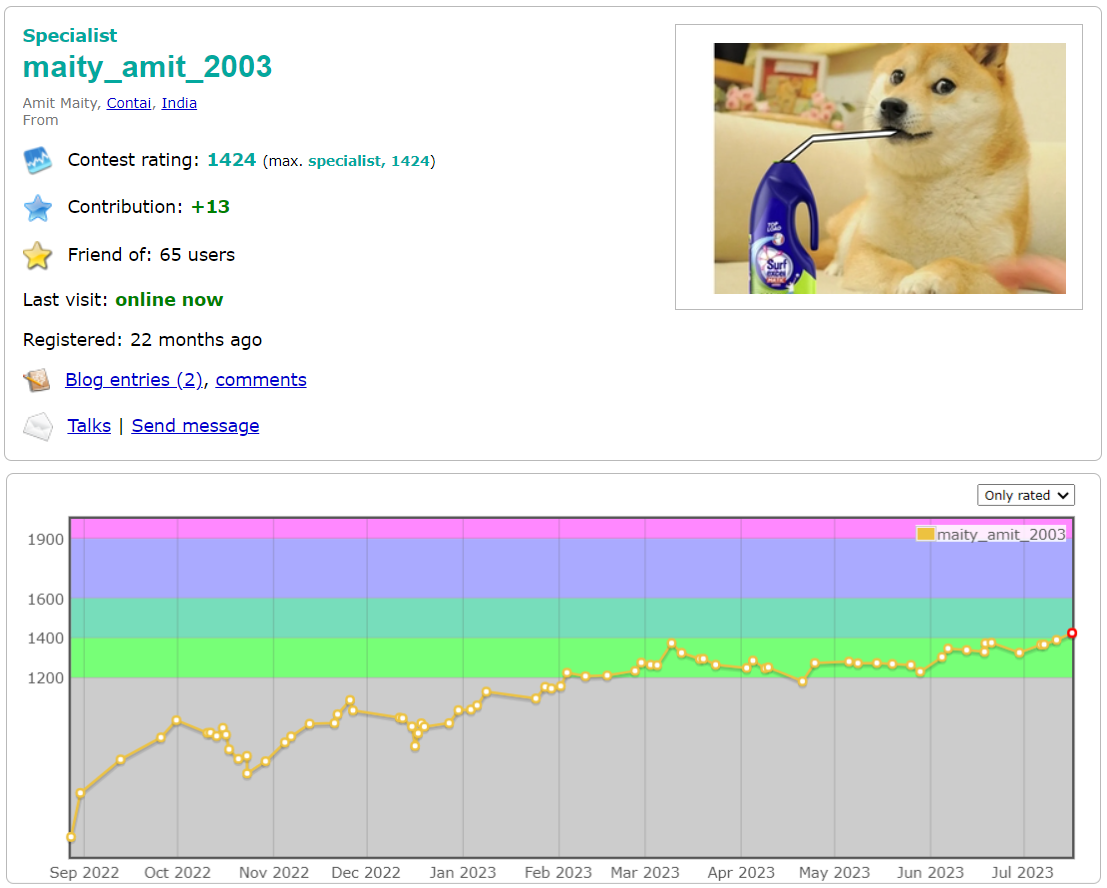Screen dimensions: 1107x888
Task: Click the envelope icon next to Talks
Action: click(x=37, y=426)
